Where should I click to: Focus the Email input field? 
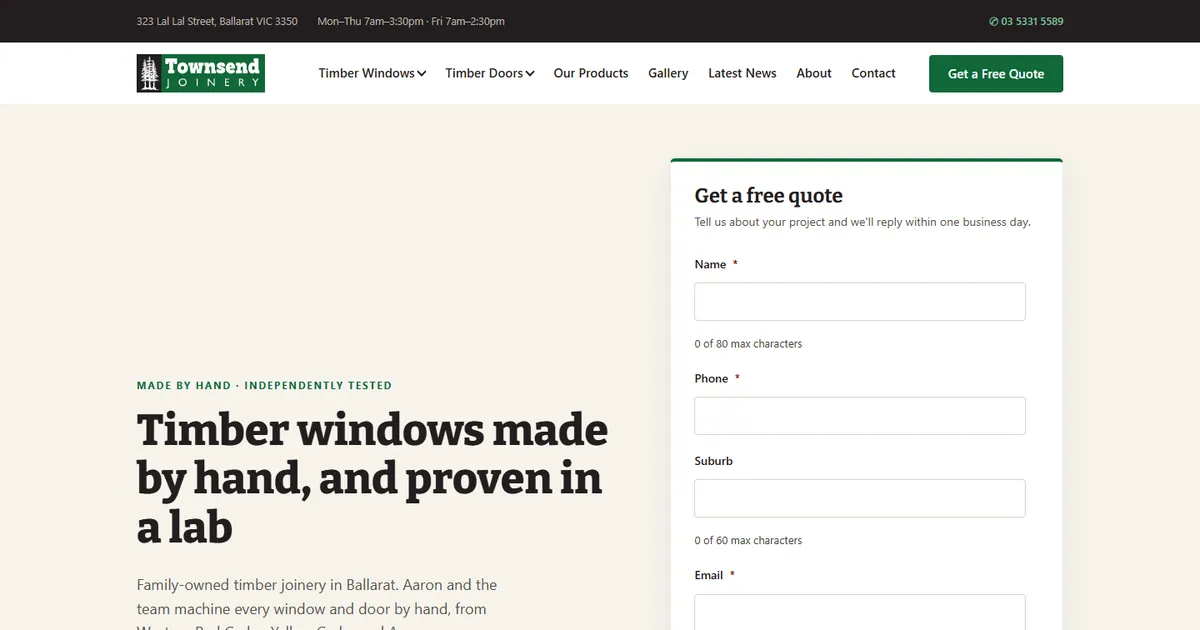point(860,612)
